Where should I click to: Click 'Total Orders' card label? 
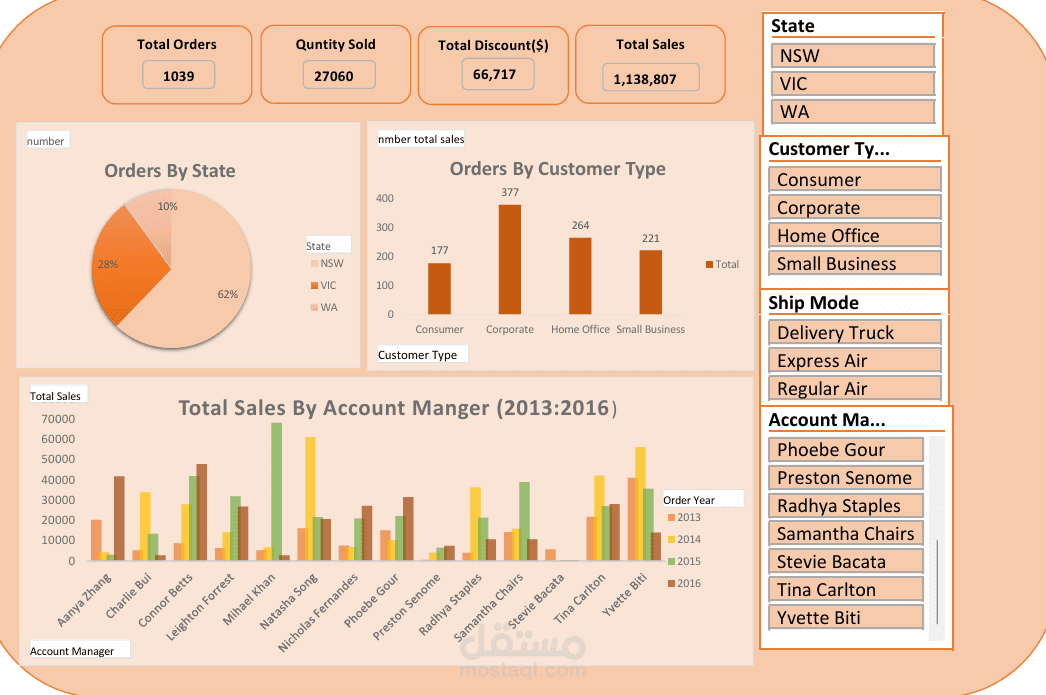(x=177, y=44)
